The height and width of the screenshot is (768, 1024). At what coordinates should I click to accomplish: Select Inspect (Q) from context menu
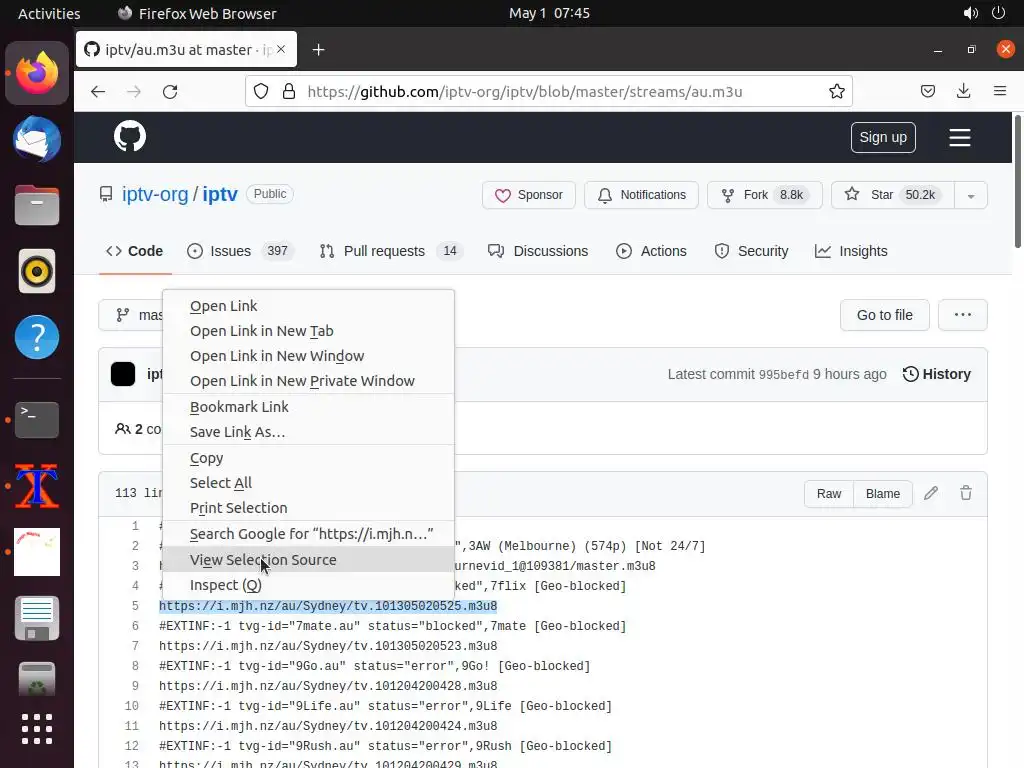[x=308, y=585]
